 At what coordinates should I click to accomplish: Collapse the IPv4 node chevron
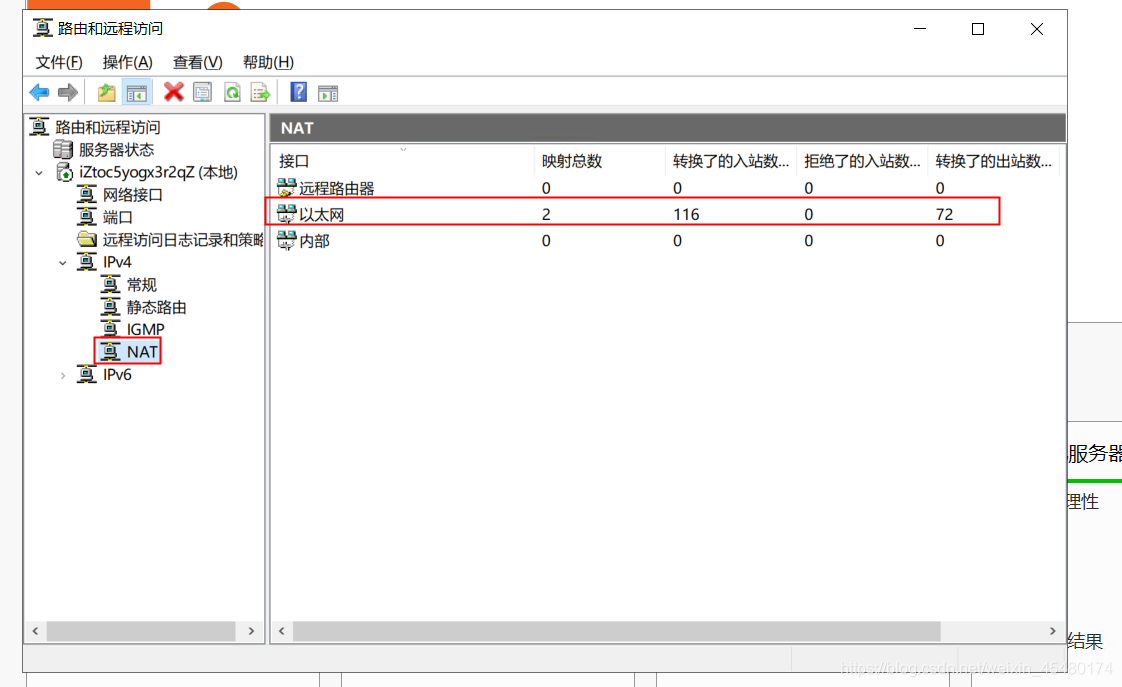63,263
